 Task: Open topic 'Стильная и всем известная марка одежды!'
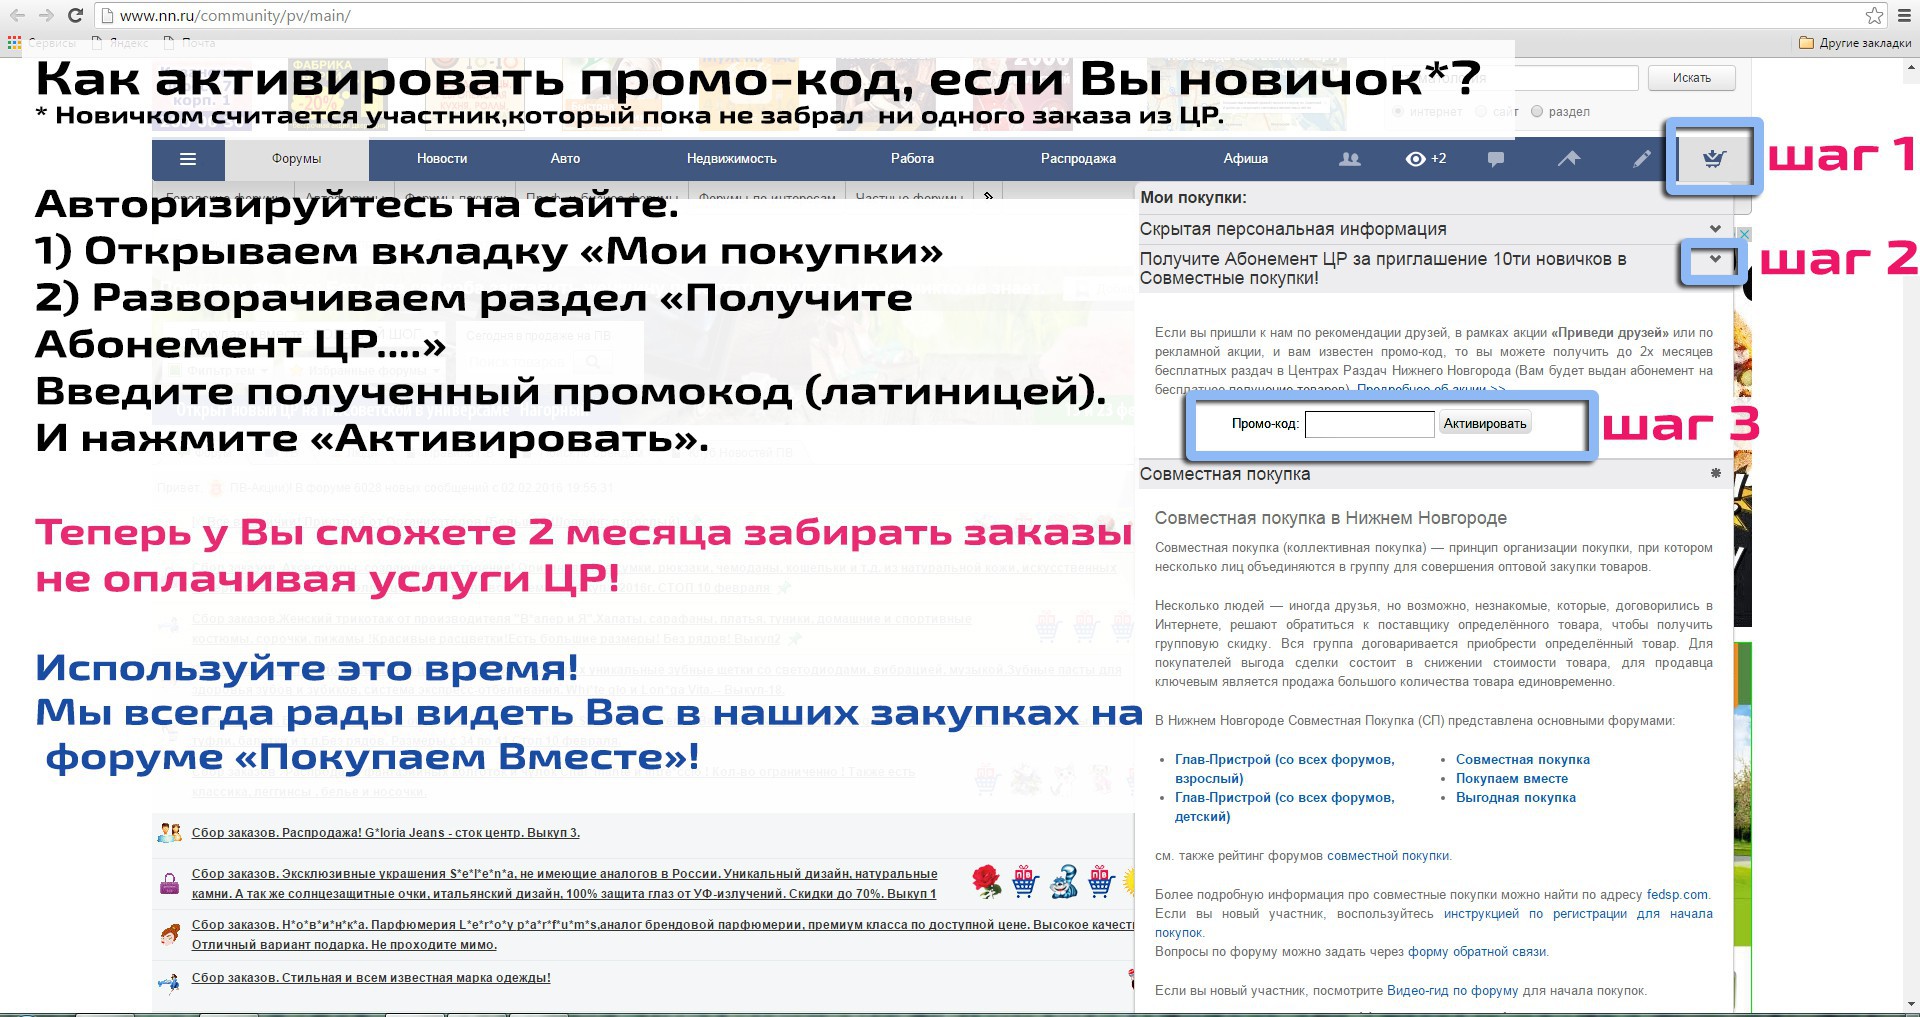371,978
